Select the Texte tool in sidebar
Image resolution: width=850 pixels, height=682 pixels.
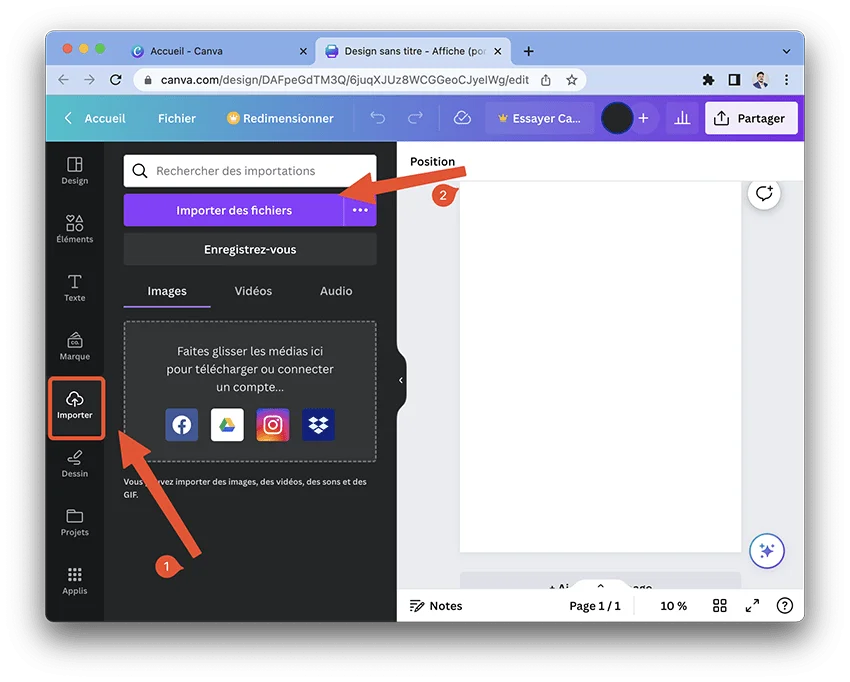[x=75, y=287]
